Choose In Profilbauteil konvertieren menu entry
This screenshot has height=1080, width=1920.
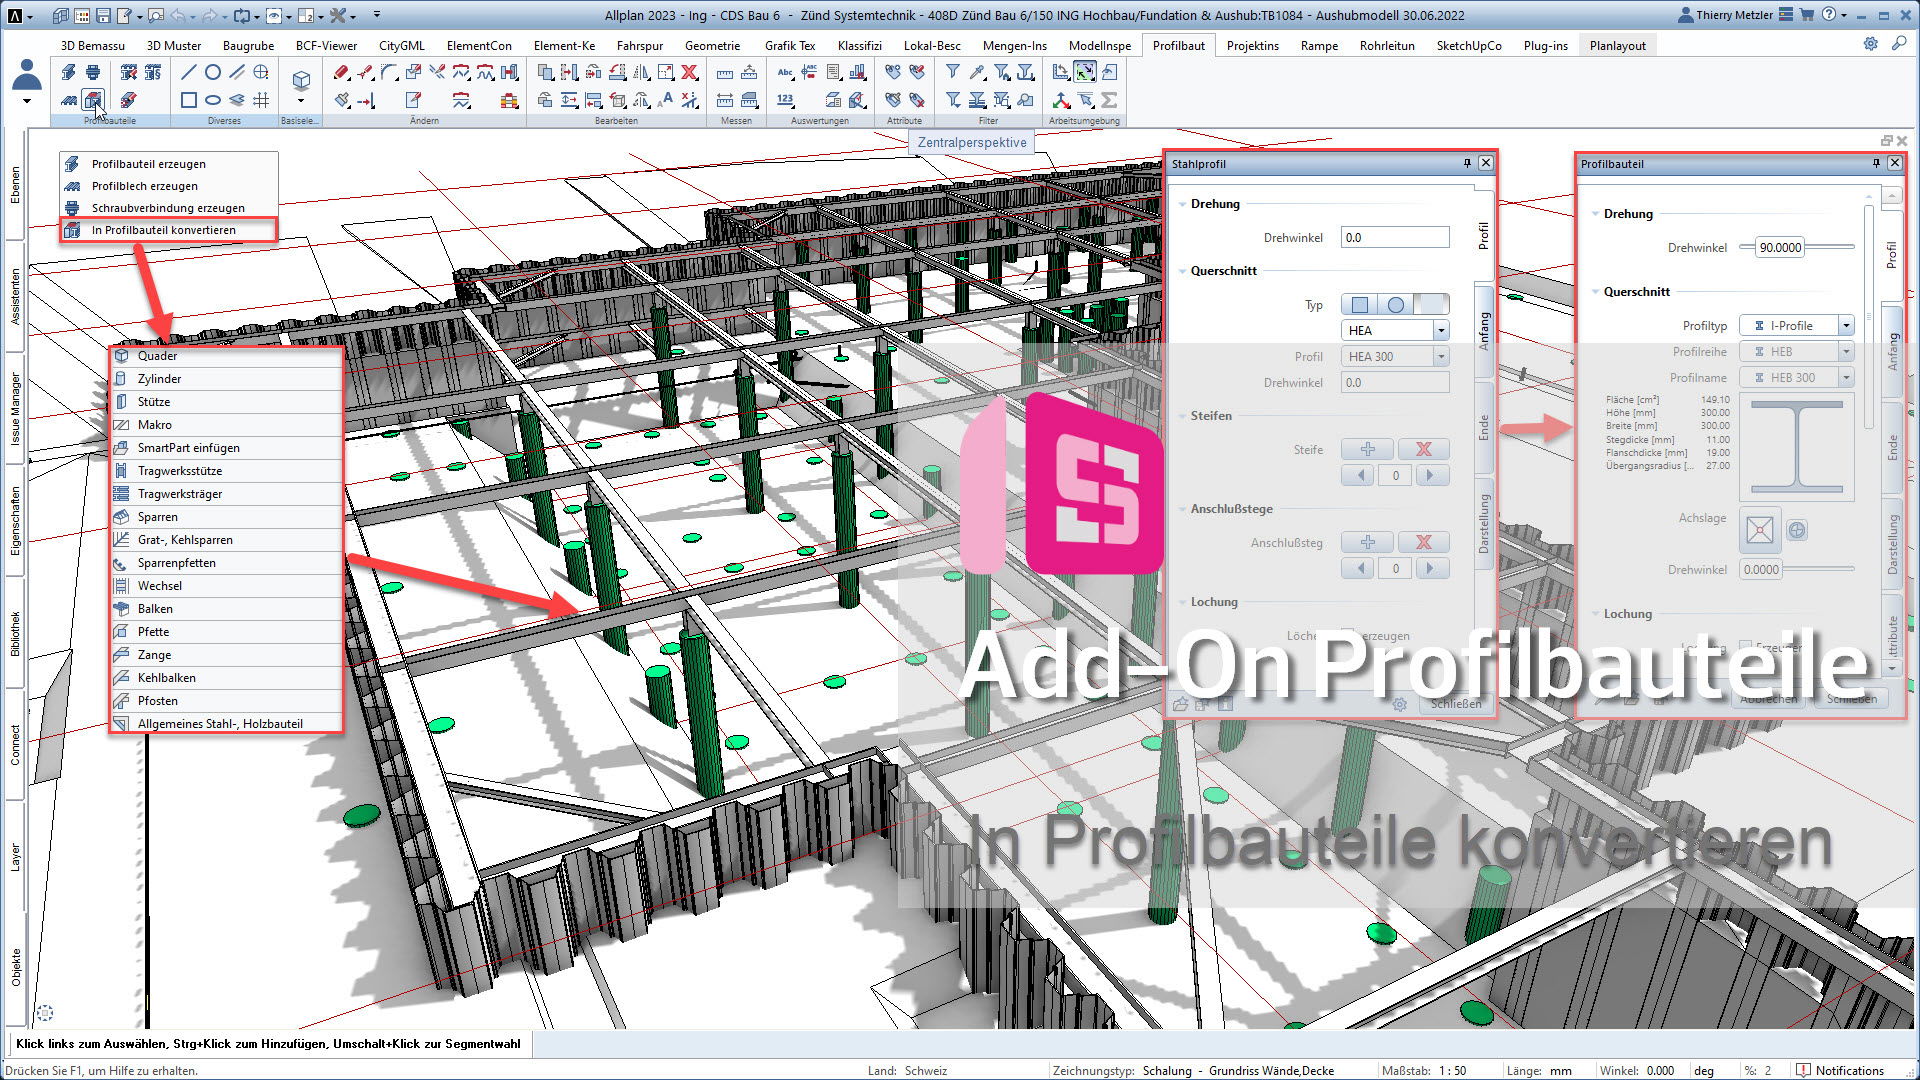(x=164, y=230)
